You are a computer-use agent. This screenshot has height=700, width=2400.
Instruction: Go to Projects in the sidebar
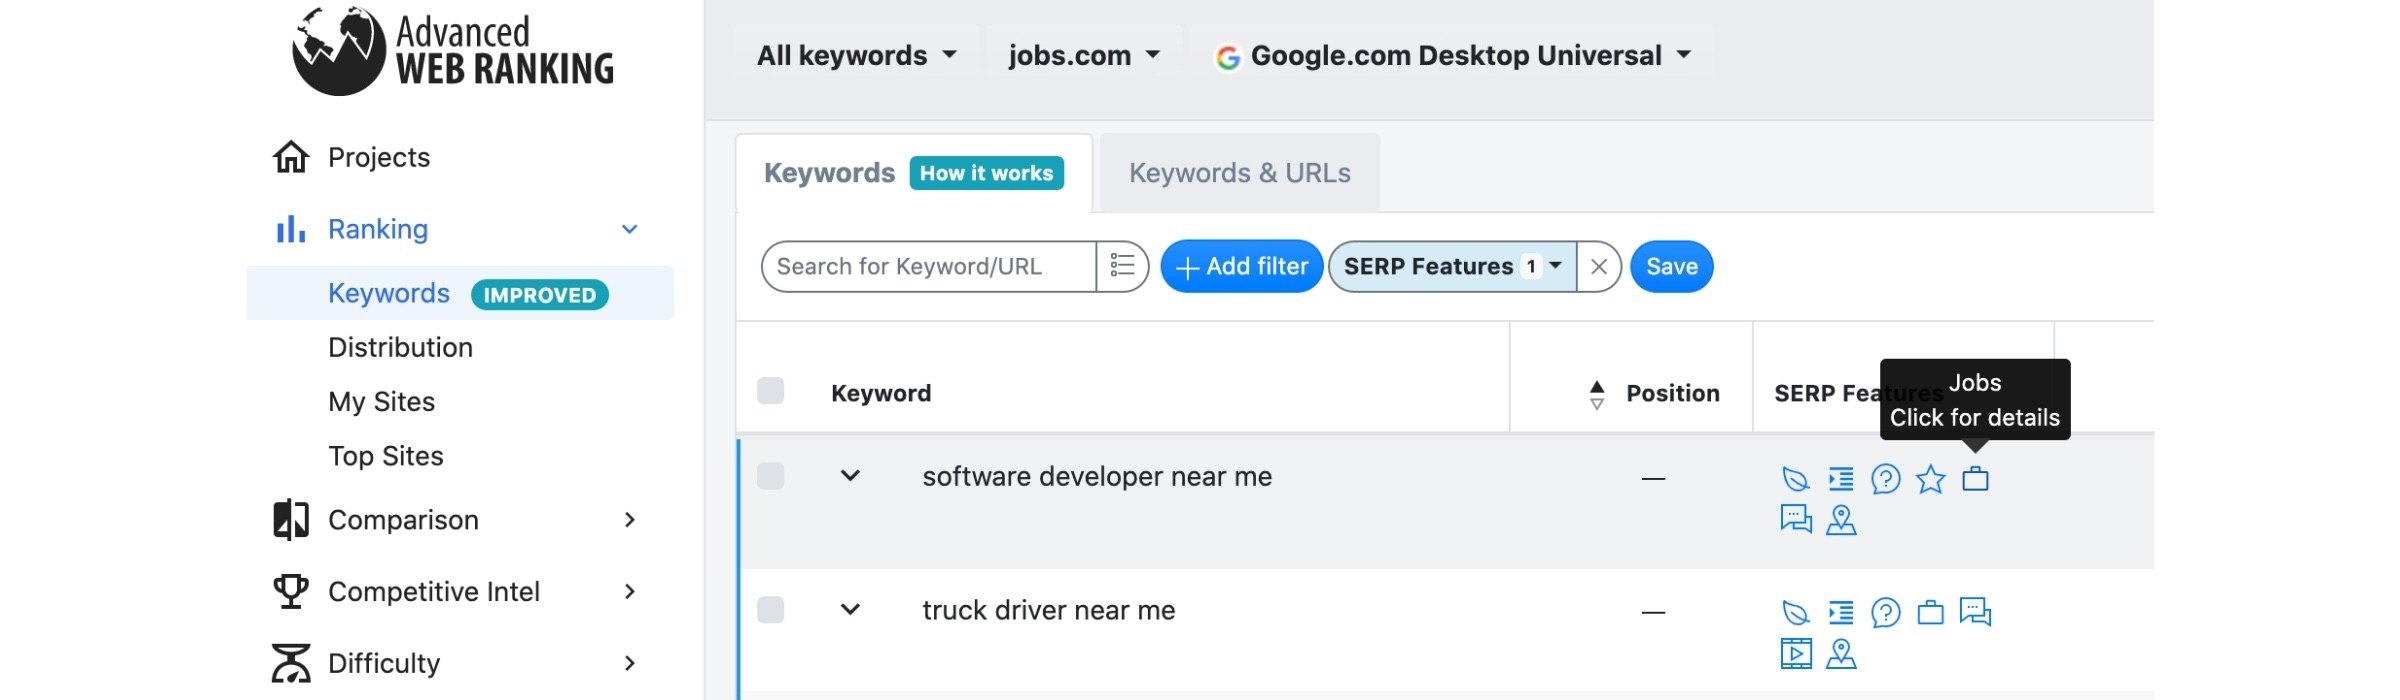coord(379,157)
